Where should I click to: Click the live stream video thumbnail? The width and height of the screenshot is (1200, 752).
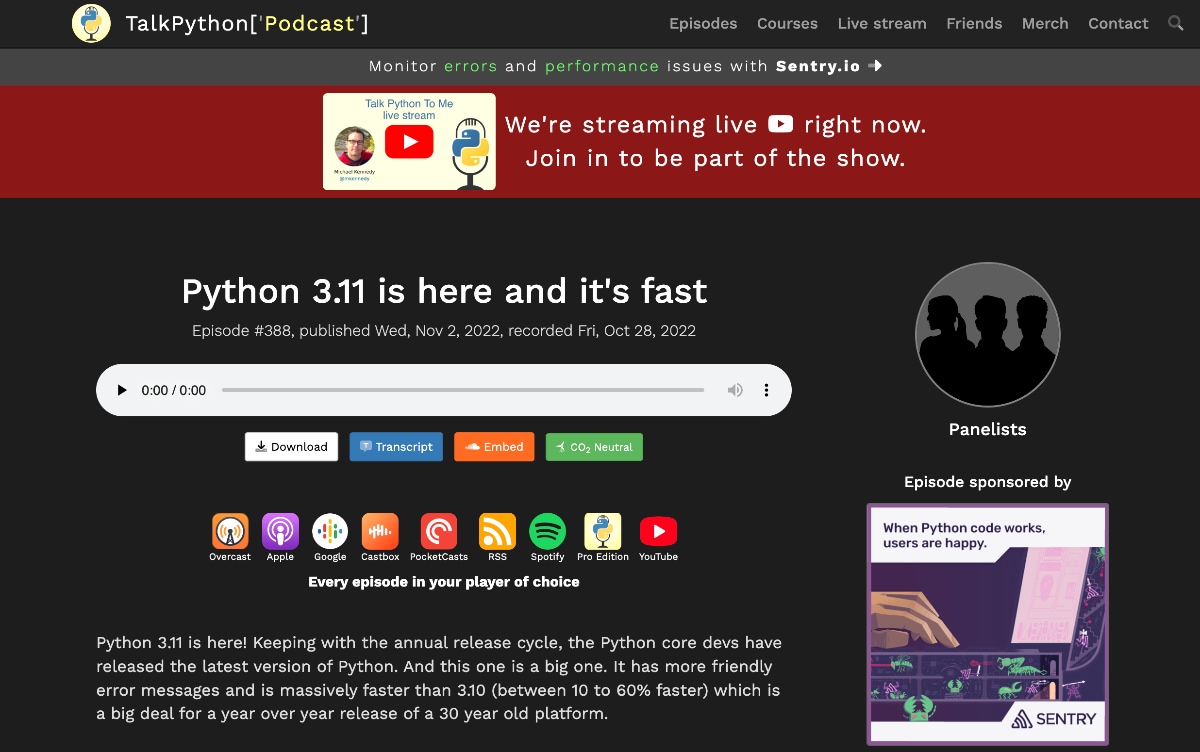409,142
